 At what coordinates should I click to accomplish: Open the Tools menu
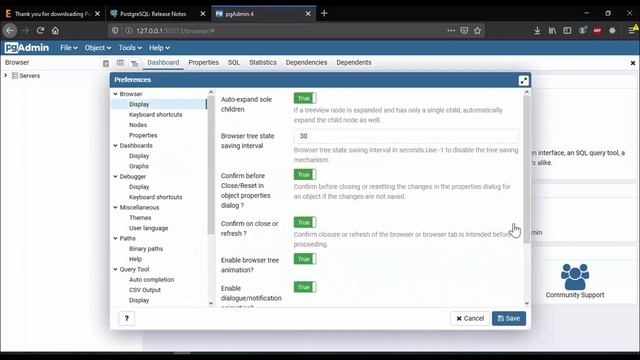130,48
